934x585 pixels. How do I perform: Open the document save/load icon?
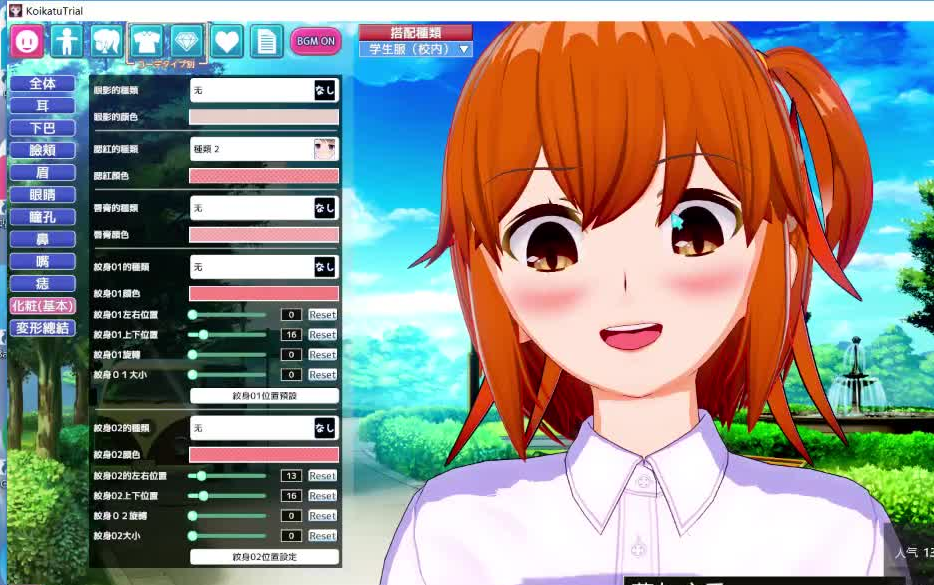pyautogui.click(x=266, y=41)
